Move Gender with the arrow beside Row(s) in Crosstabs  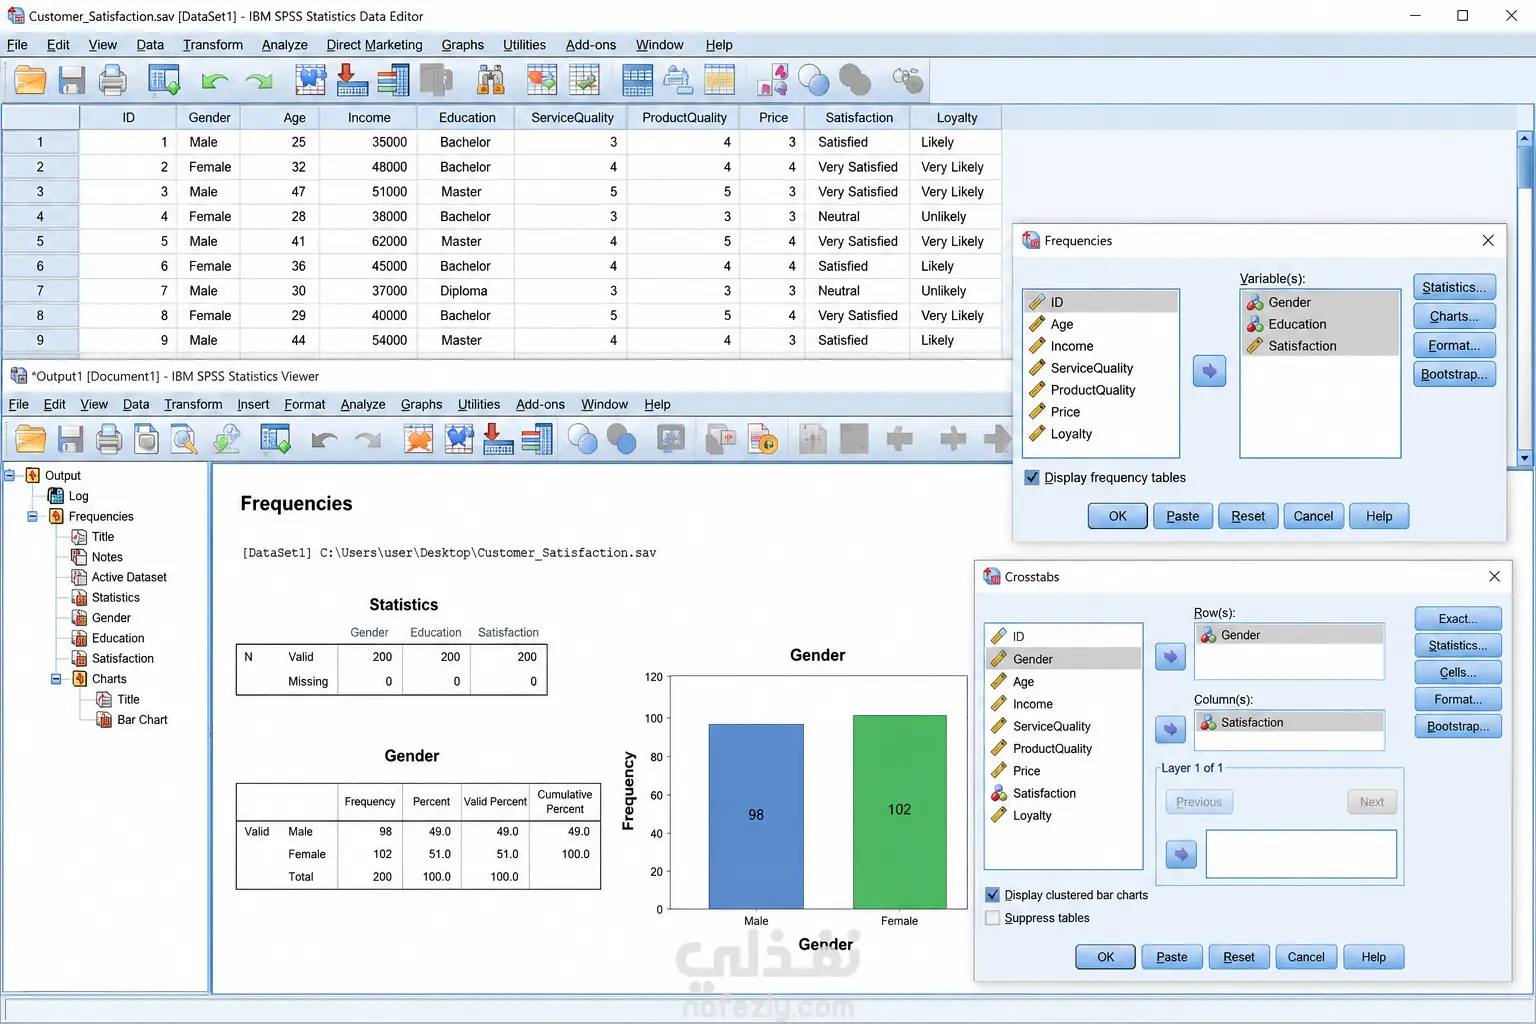pyautogui.click(x=1170, y=657)
